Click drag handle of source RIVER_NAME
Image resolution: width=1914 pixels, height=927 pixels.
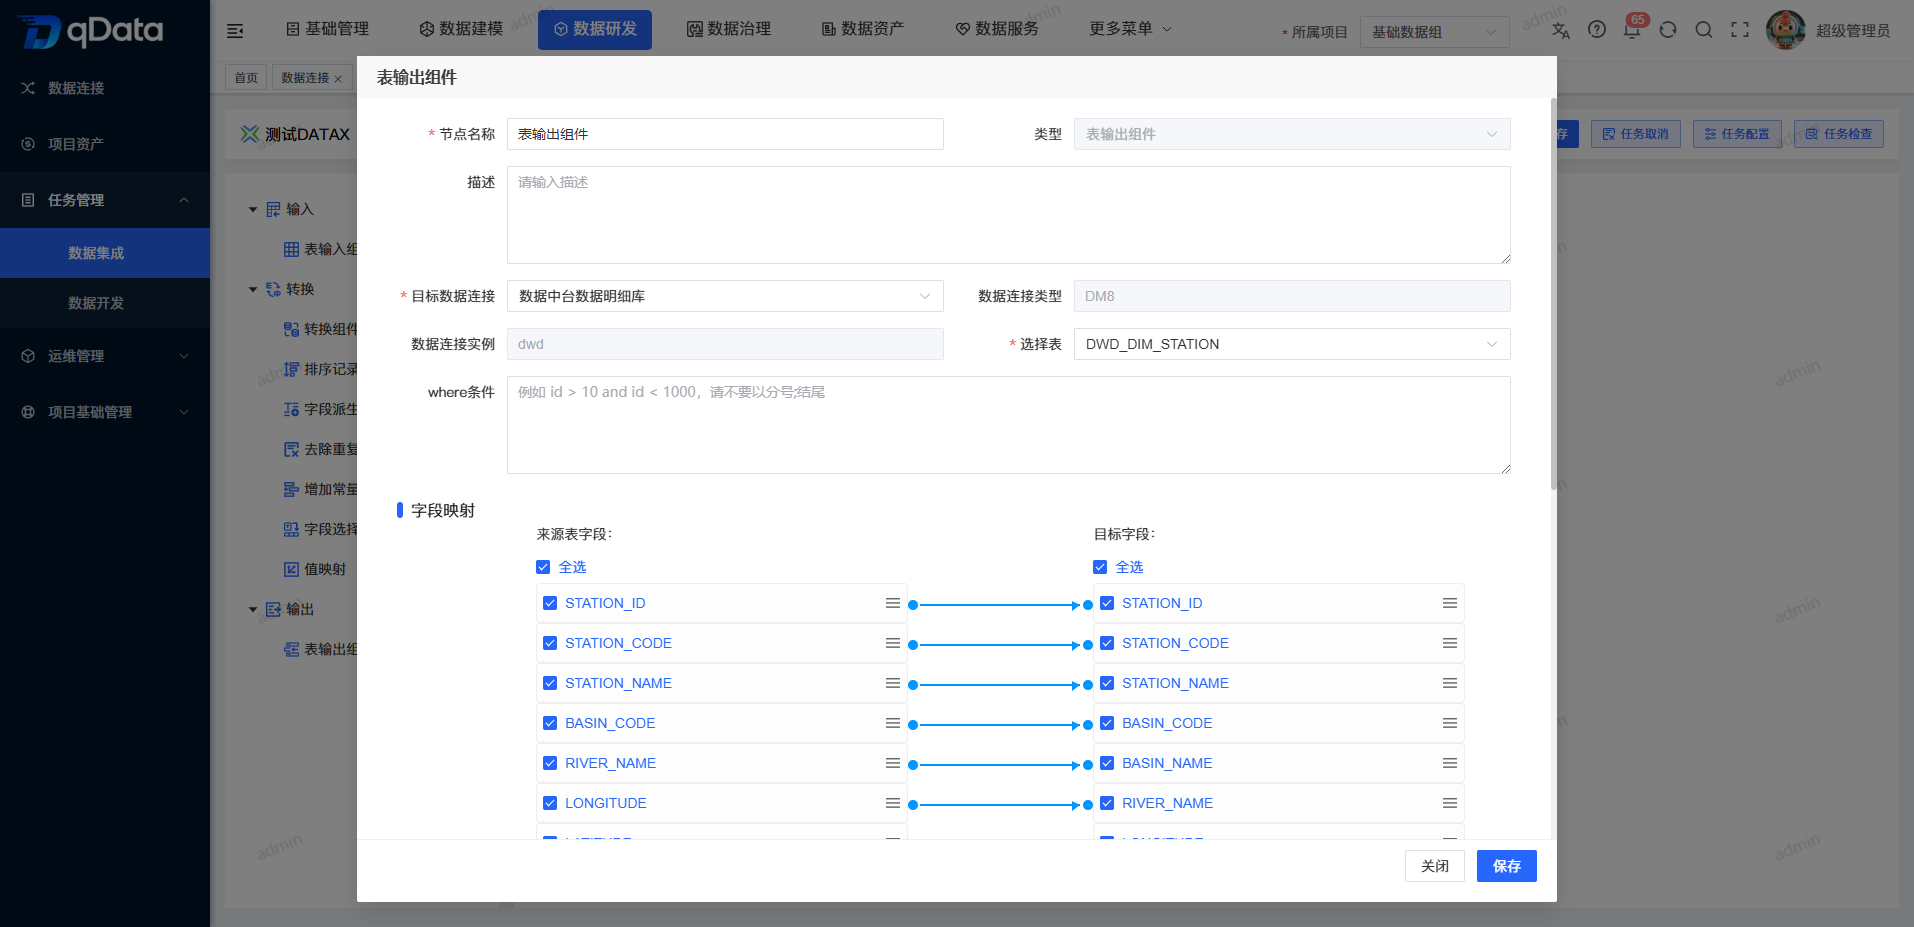tap(893, 763)
